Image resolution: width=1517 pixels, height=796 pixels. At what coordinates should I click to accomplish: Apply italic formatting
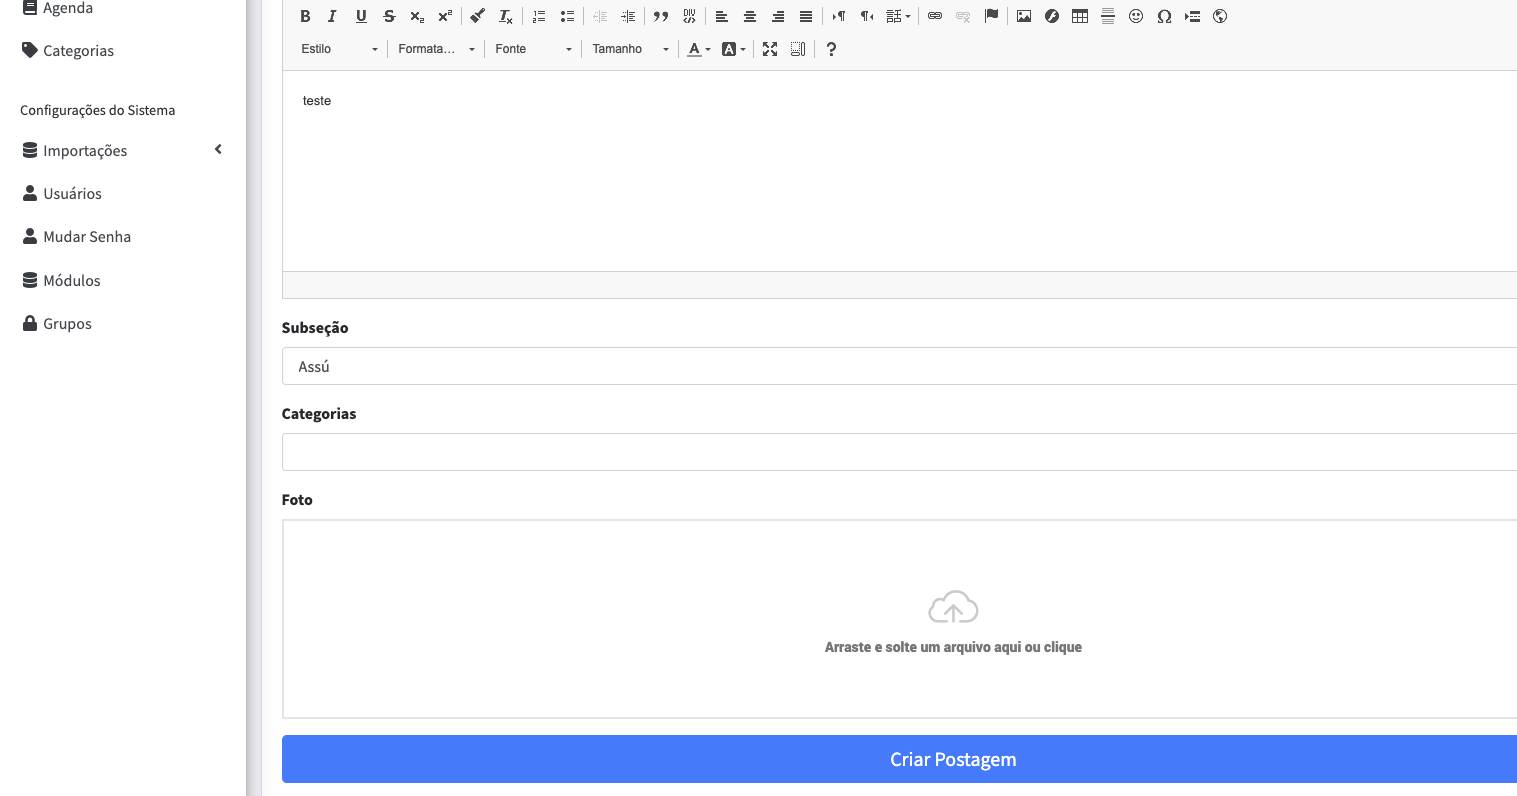[x=333, y=16]
